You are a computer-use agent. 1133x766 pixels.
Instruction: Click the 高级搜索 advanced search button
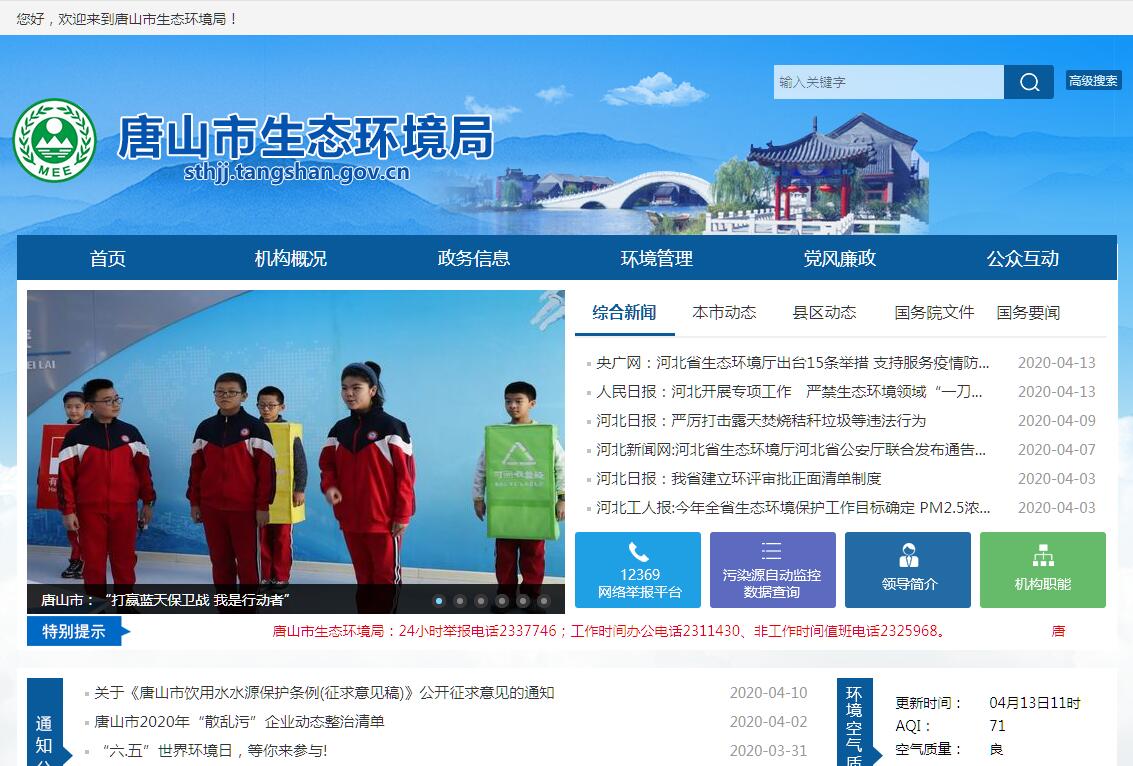point(1093,81)
